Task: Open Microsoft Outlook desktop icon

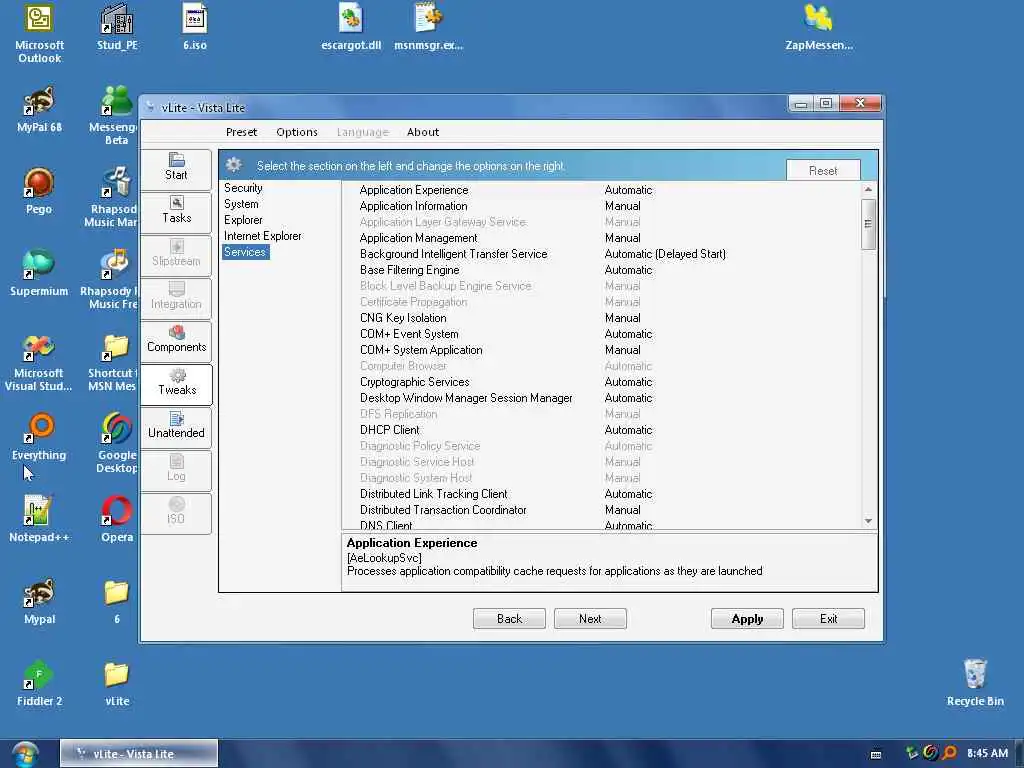Action: [x=39, y=34]
